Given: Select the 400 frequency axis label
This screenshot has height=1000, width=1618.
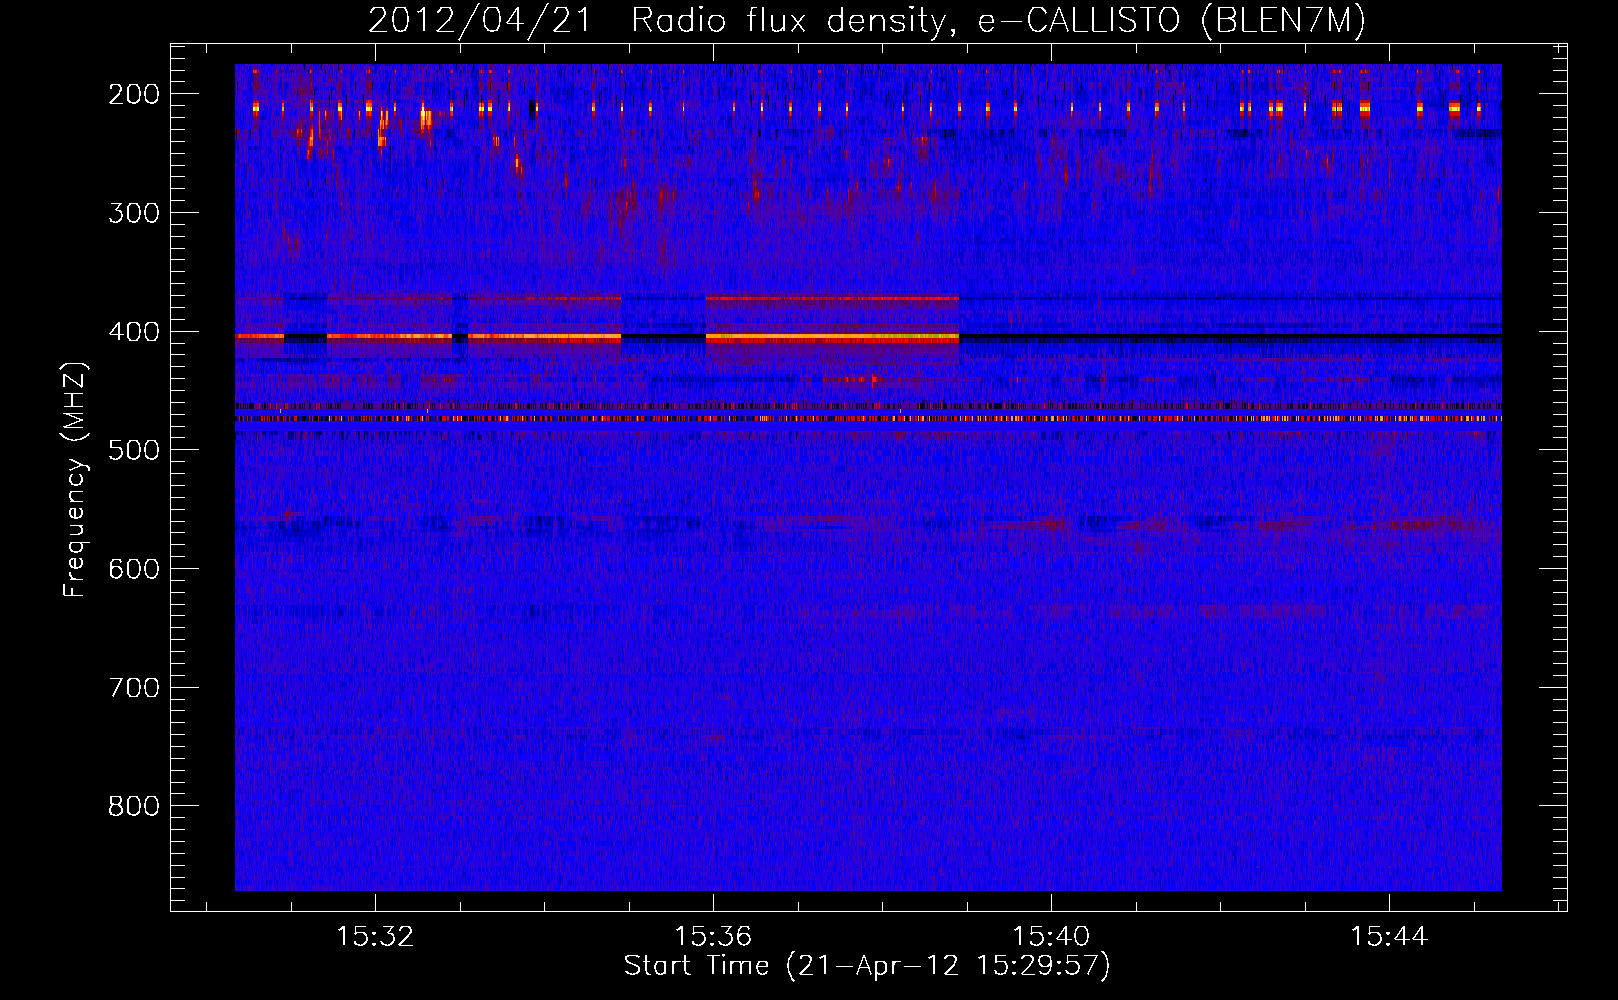Looking at the screenshot, I should [133, 332].
